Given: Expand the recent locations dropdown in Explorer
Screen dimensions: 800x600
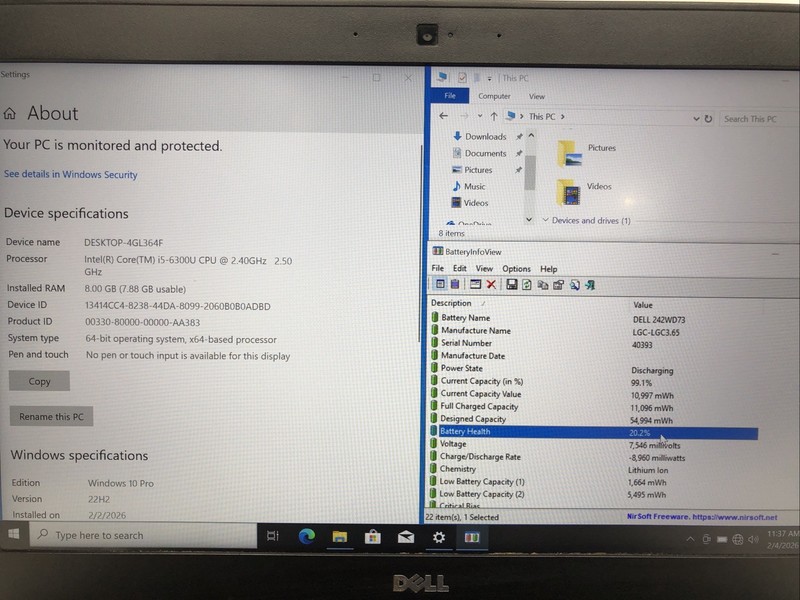Looking at the screenshot, I should (x=480, y=116).
